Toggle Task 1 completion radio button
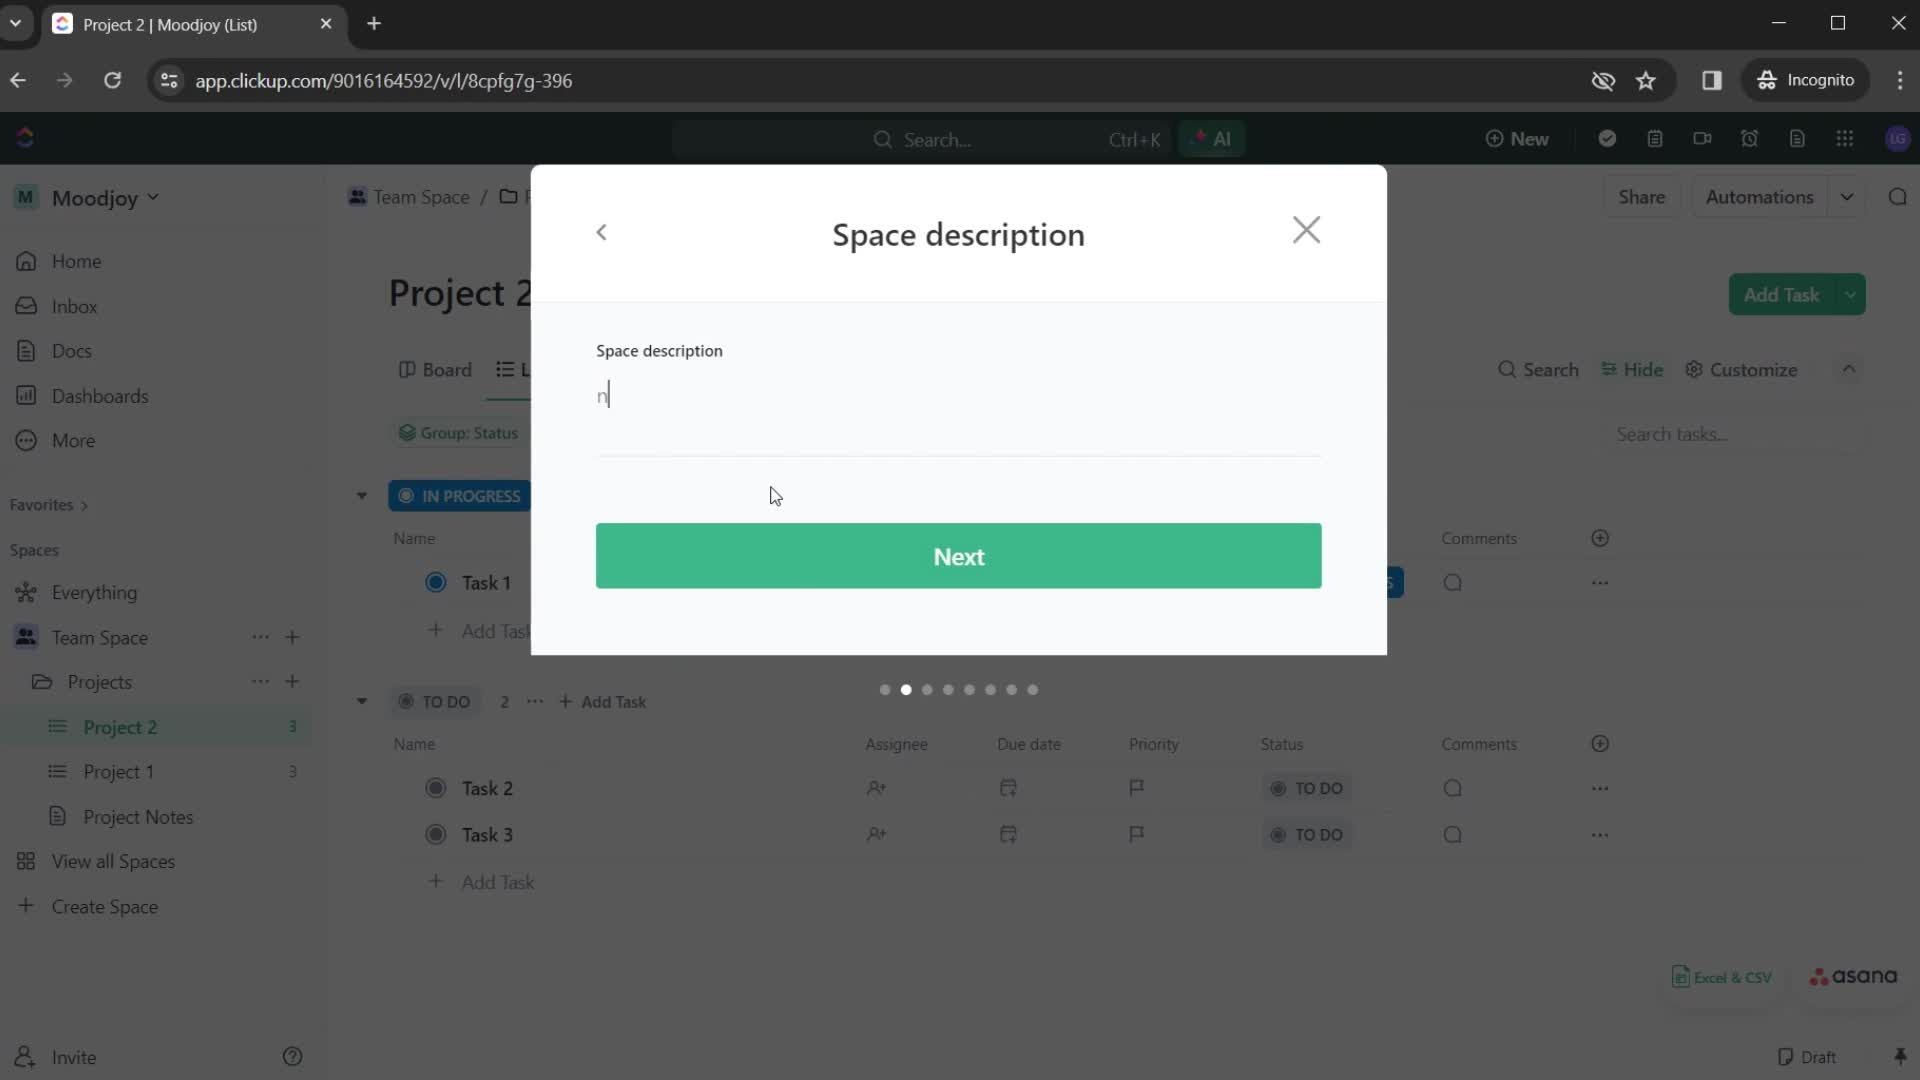This screenshot has height=1080, width=1920. [435, 583]
